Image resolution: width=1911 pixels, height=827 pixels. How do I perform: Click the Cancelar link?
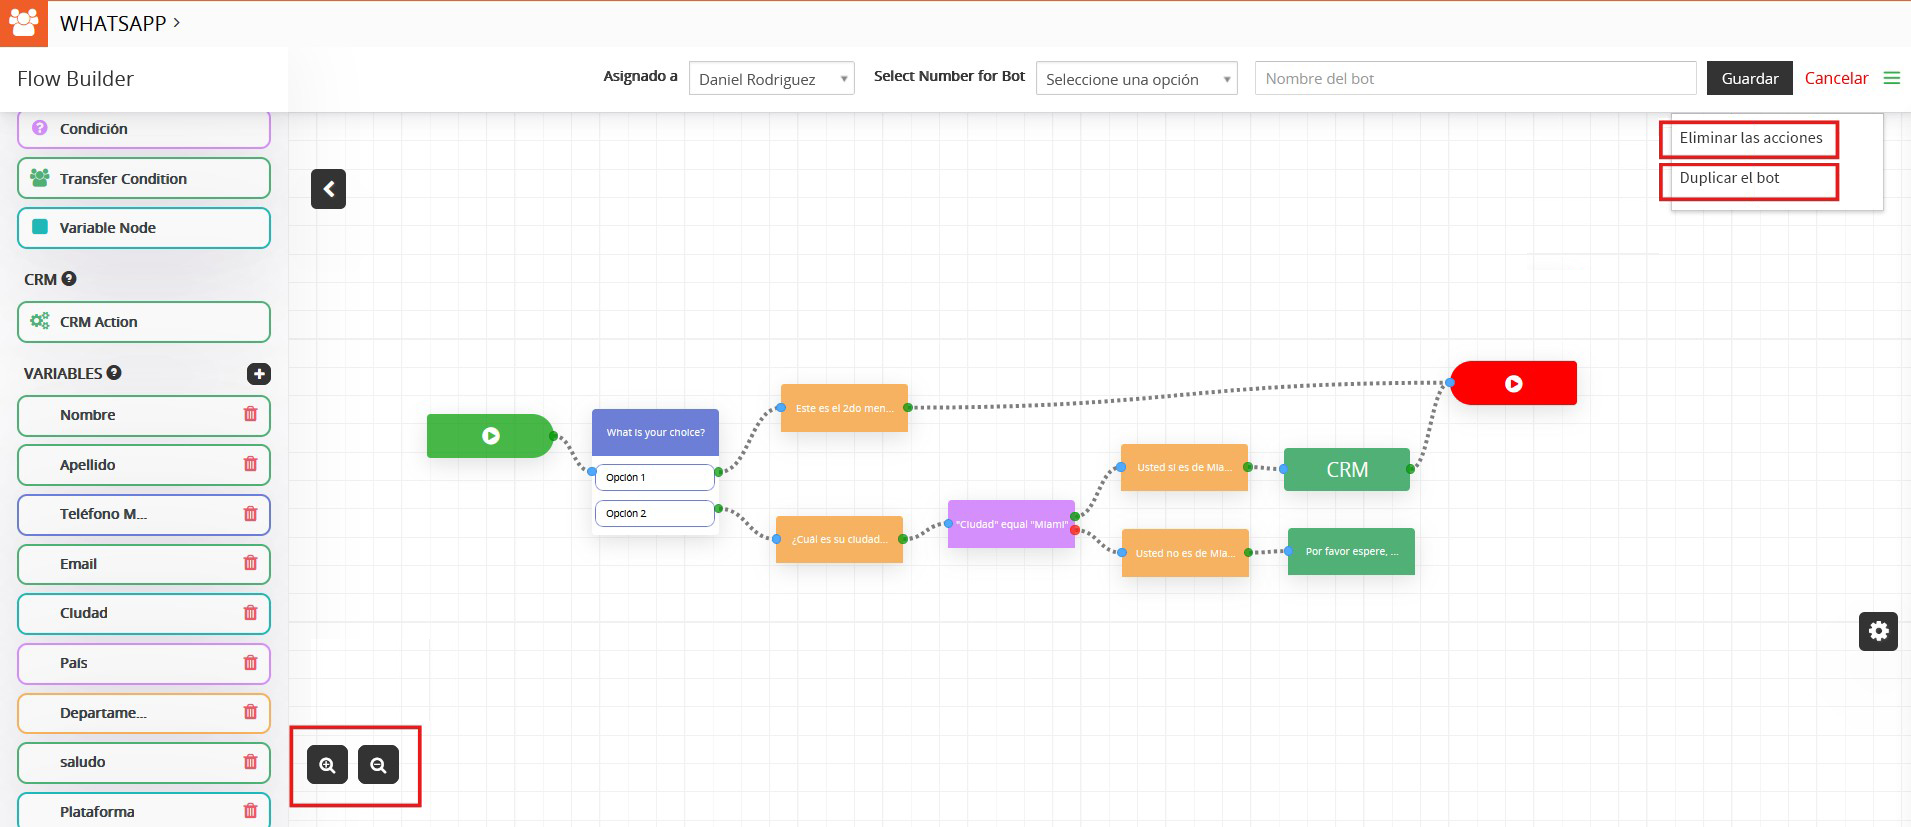click(1836, 78)
